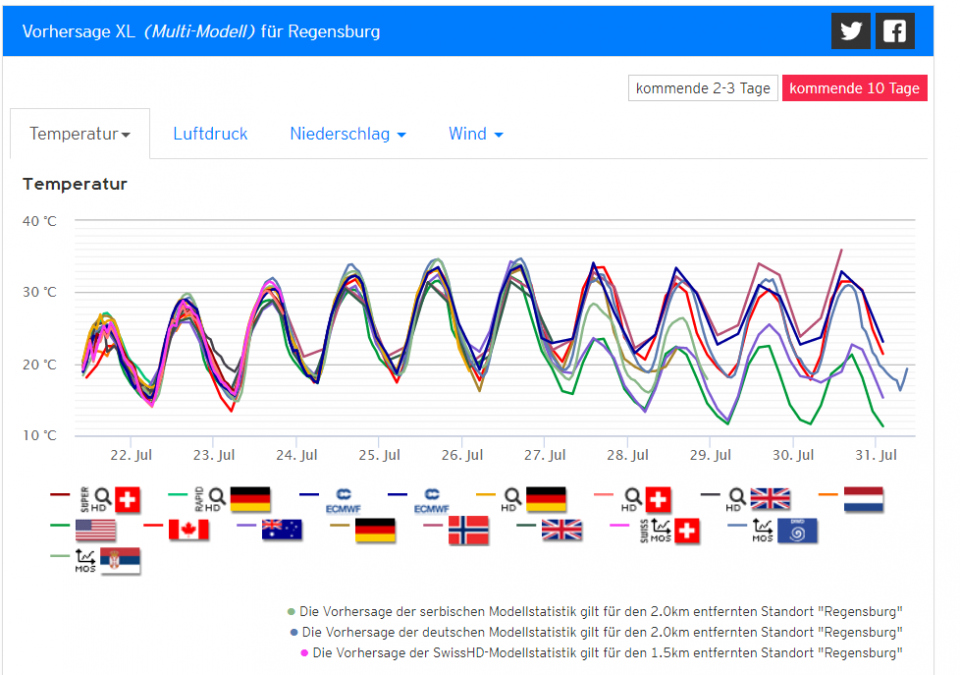
Task: Expand the Niederschlag dropdown menu
Action: pos(347,134)
